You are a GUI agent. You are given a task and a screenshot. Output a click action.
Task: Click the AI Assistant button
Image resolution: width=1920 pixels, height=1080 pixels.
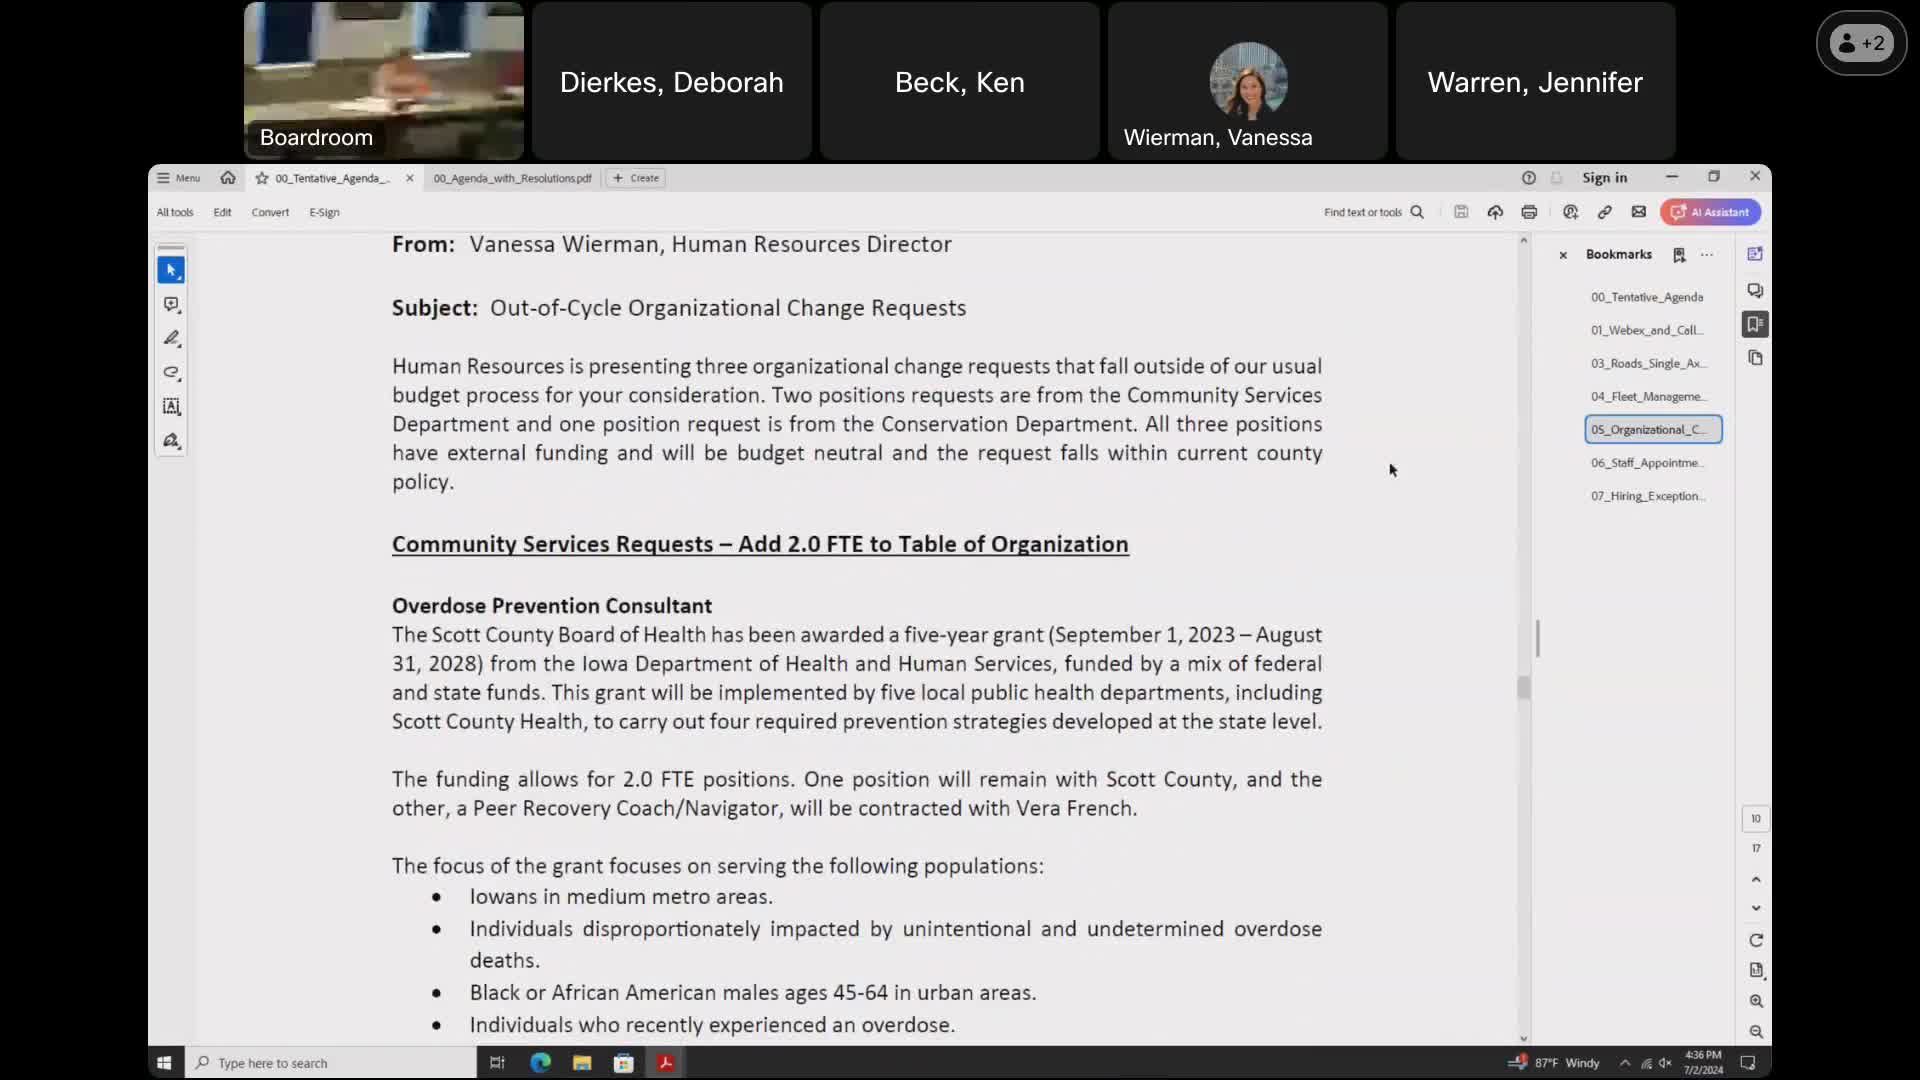click(x=1710, y=212)
